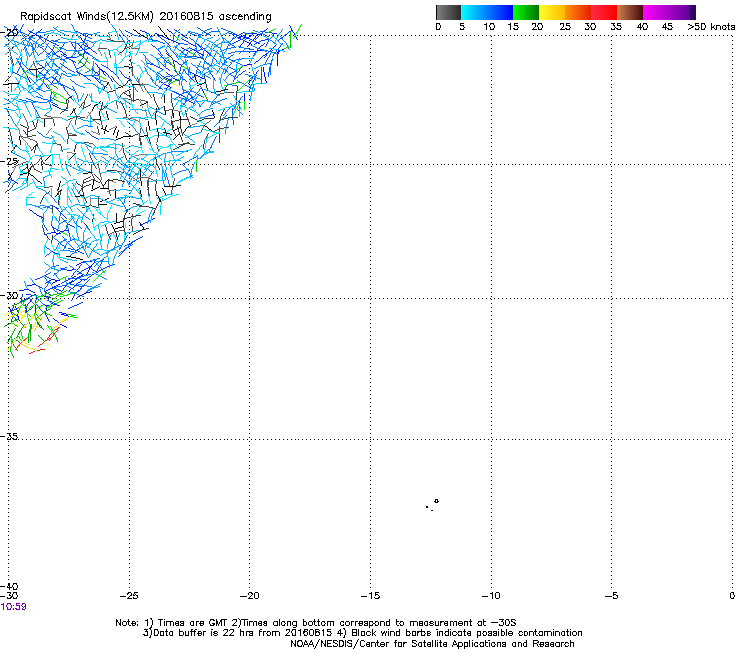Click the latitude label '-40'
Viewport: 740px width, 650px height.
10,587
